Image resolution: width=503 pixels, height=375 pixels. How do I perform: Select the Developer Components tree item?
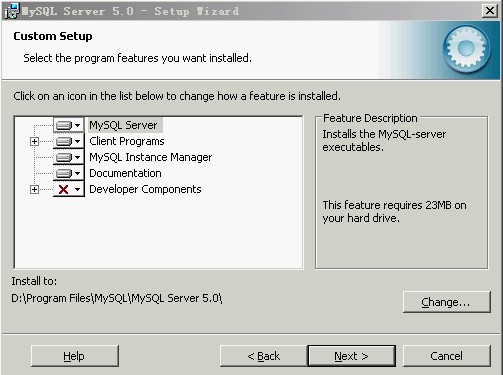click(145, 189)
